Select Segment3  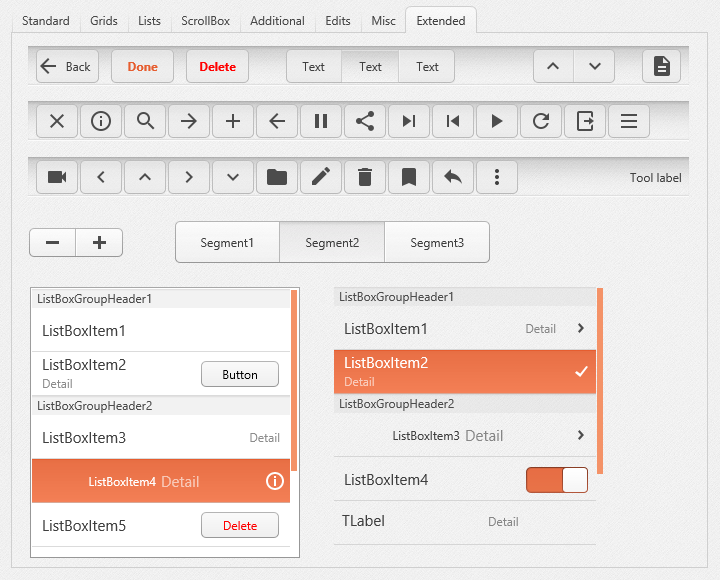click(x=437, y=242)
